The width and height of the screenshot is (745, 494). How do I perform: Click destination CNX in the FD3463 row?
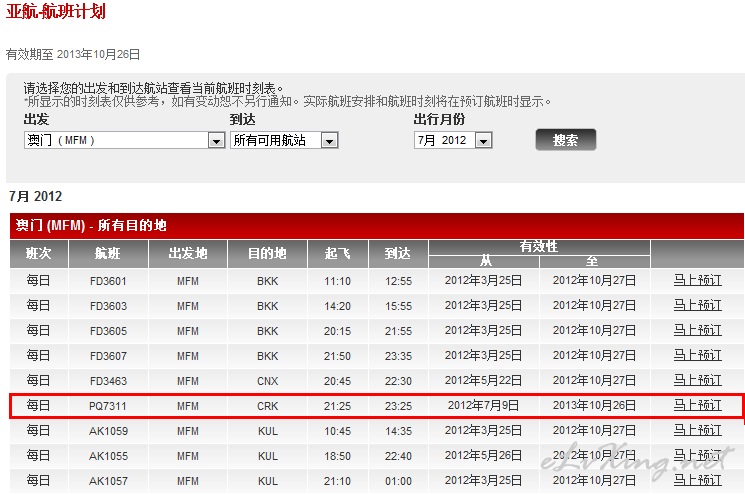coord(267,381)
